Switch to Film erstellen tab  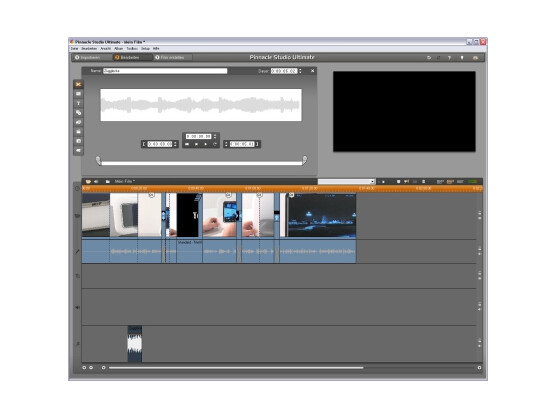coord(172,58)
